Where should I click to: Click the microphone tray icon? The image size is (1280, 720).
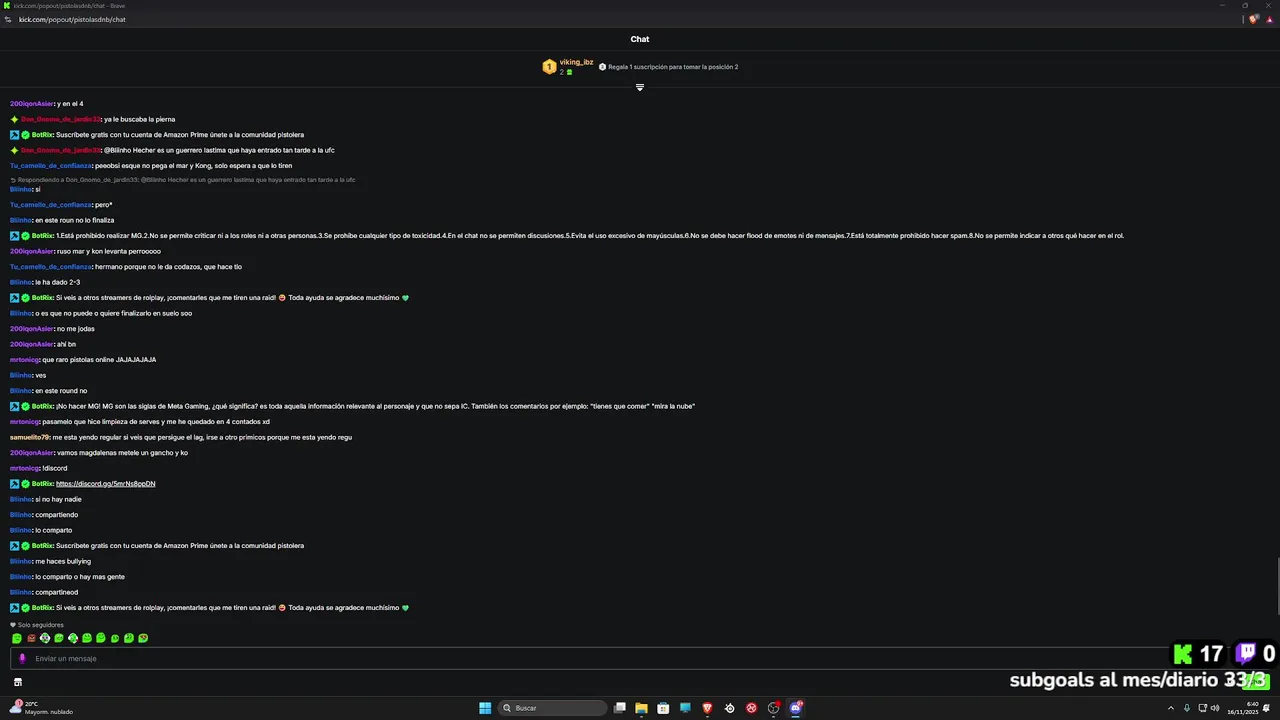click(x=1187, y=708)
